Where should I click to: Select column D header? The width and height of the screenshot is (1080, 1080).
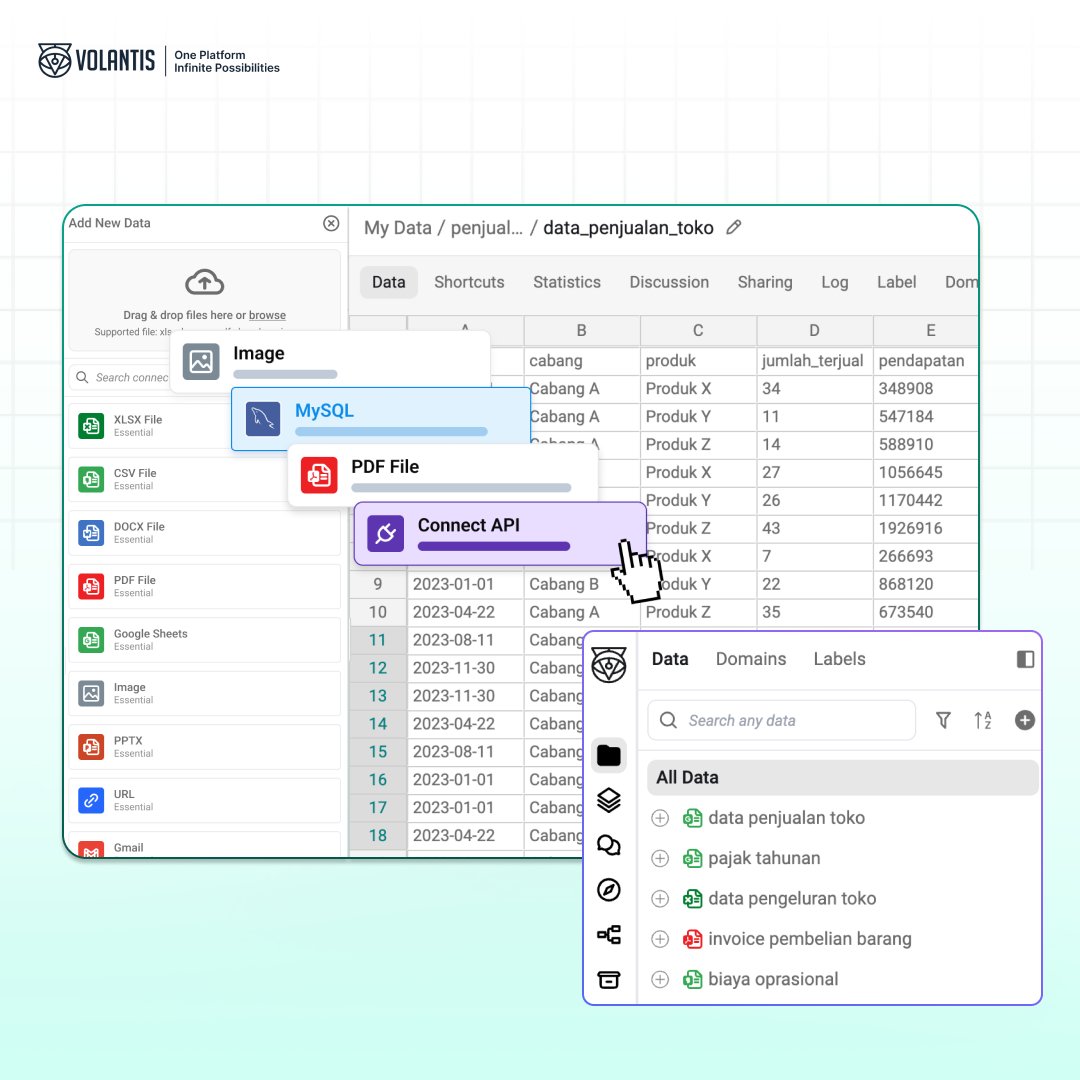click(x=814, y=331)
